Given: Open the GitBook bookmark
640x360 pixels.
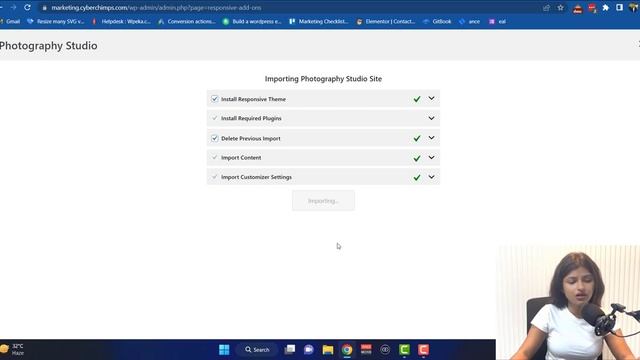Looking at the screenshot, I should pyautogui.click(x=437, y=21).
